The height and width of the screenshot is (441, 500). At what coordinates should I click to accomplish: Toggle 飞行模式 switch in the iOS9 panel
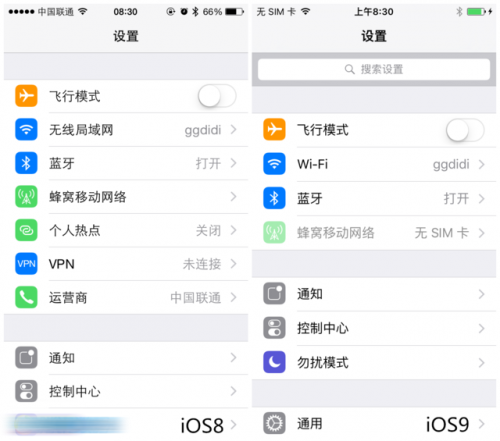(465, 130)
